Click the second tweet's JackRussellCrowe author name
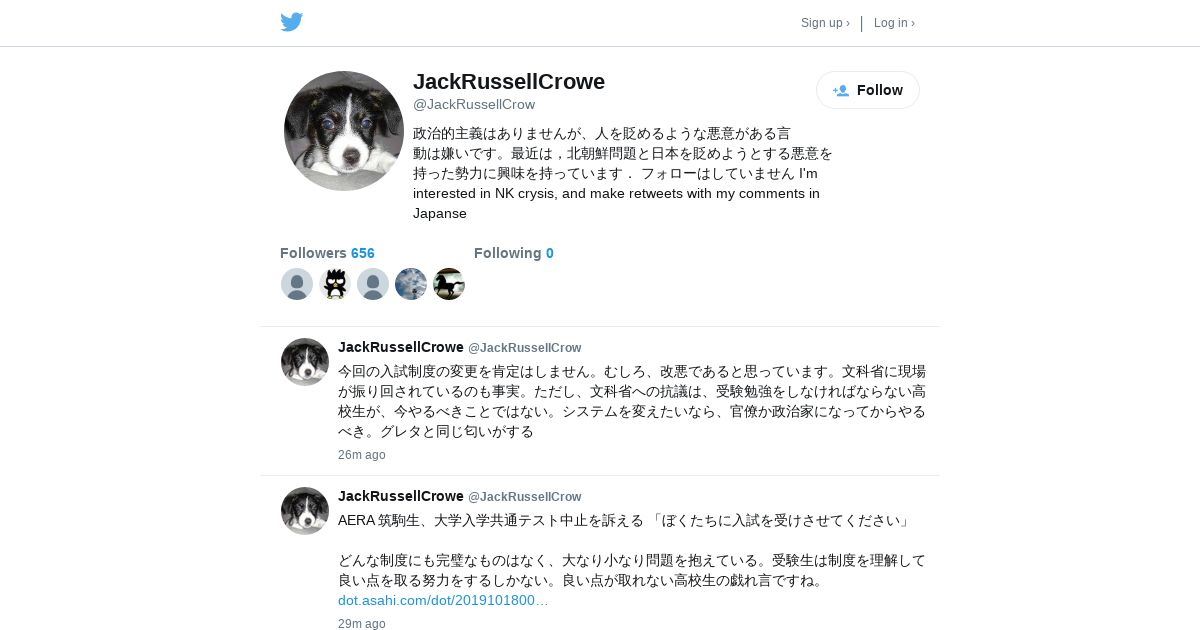This screenshot has height=630, width=1200. (401, 496)
